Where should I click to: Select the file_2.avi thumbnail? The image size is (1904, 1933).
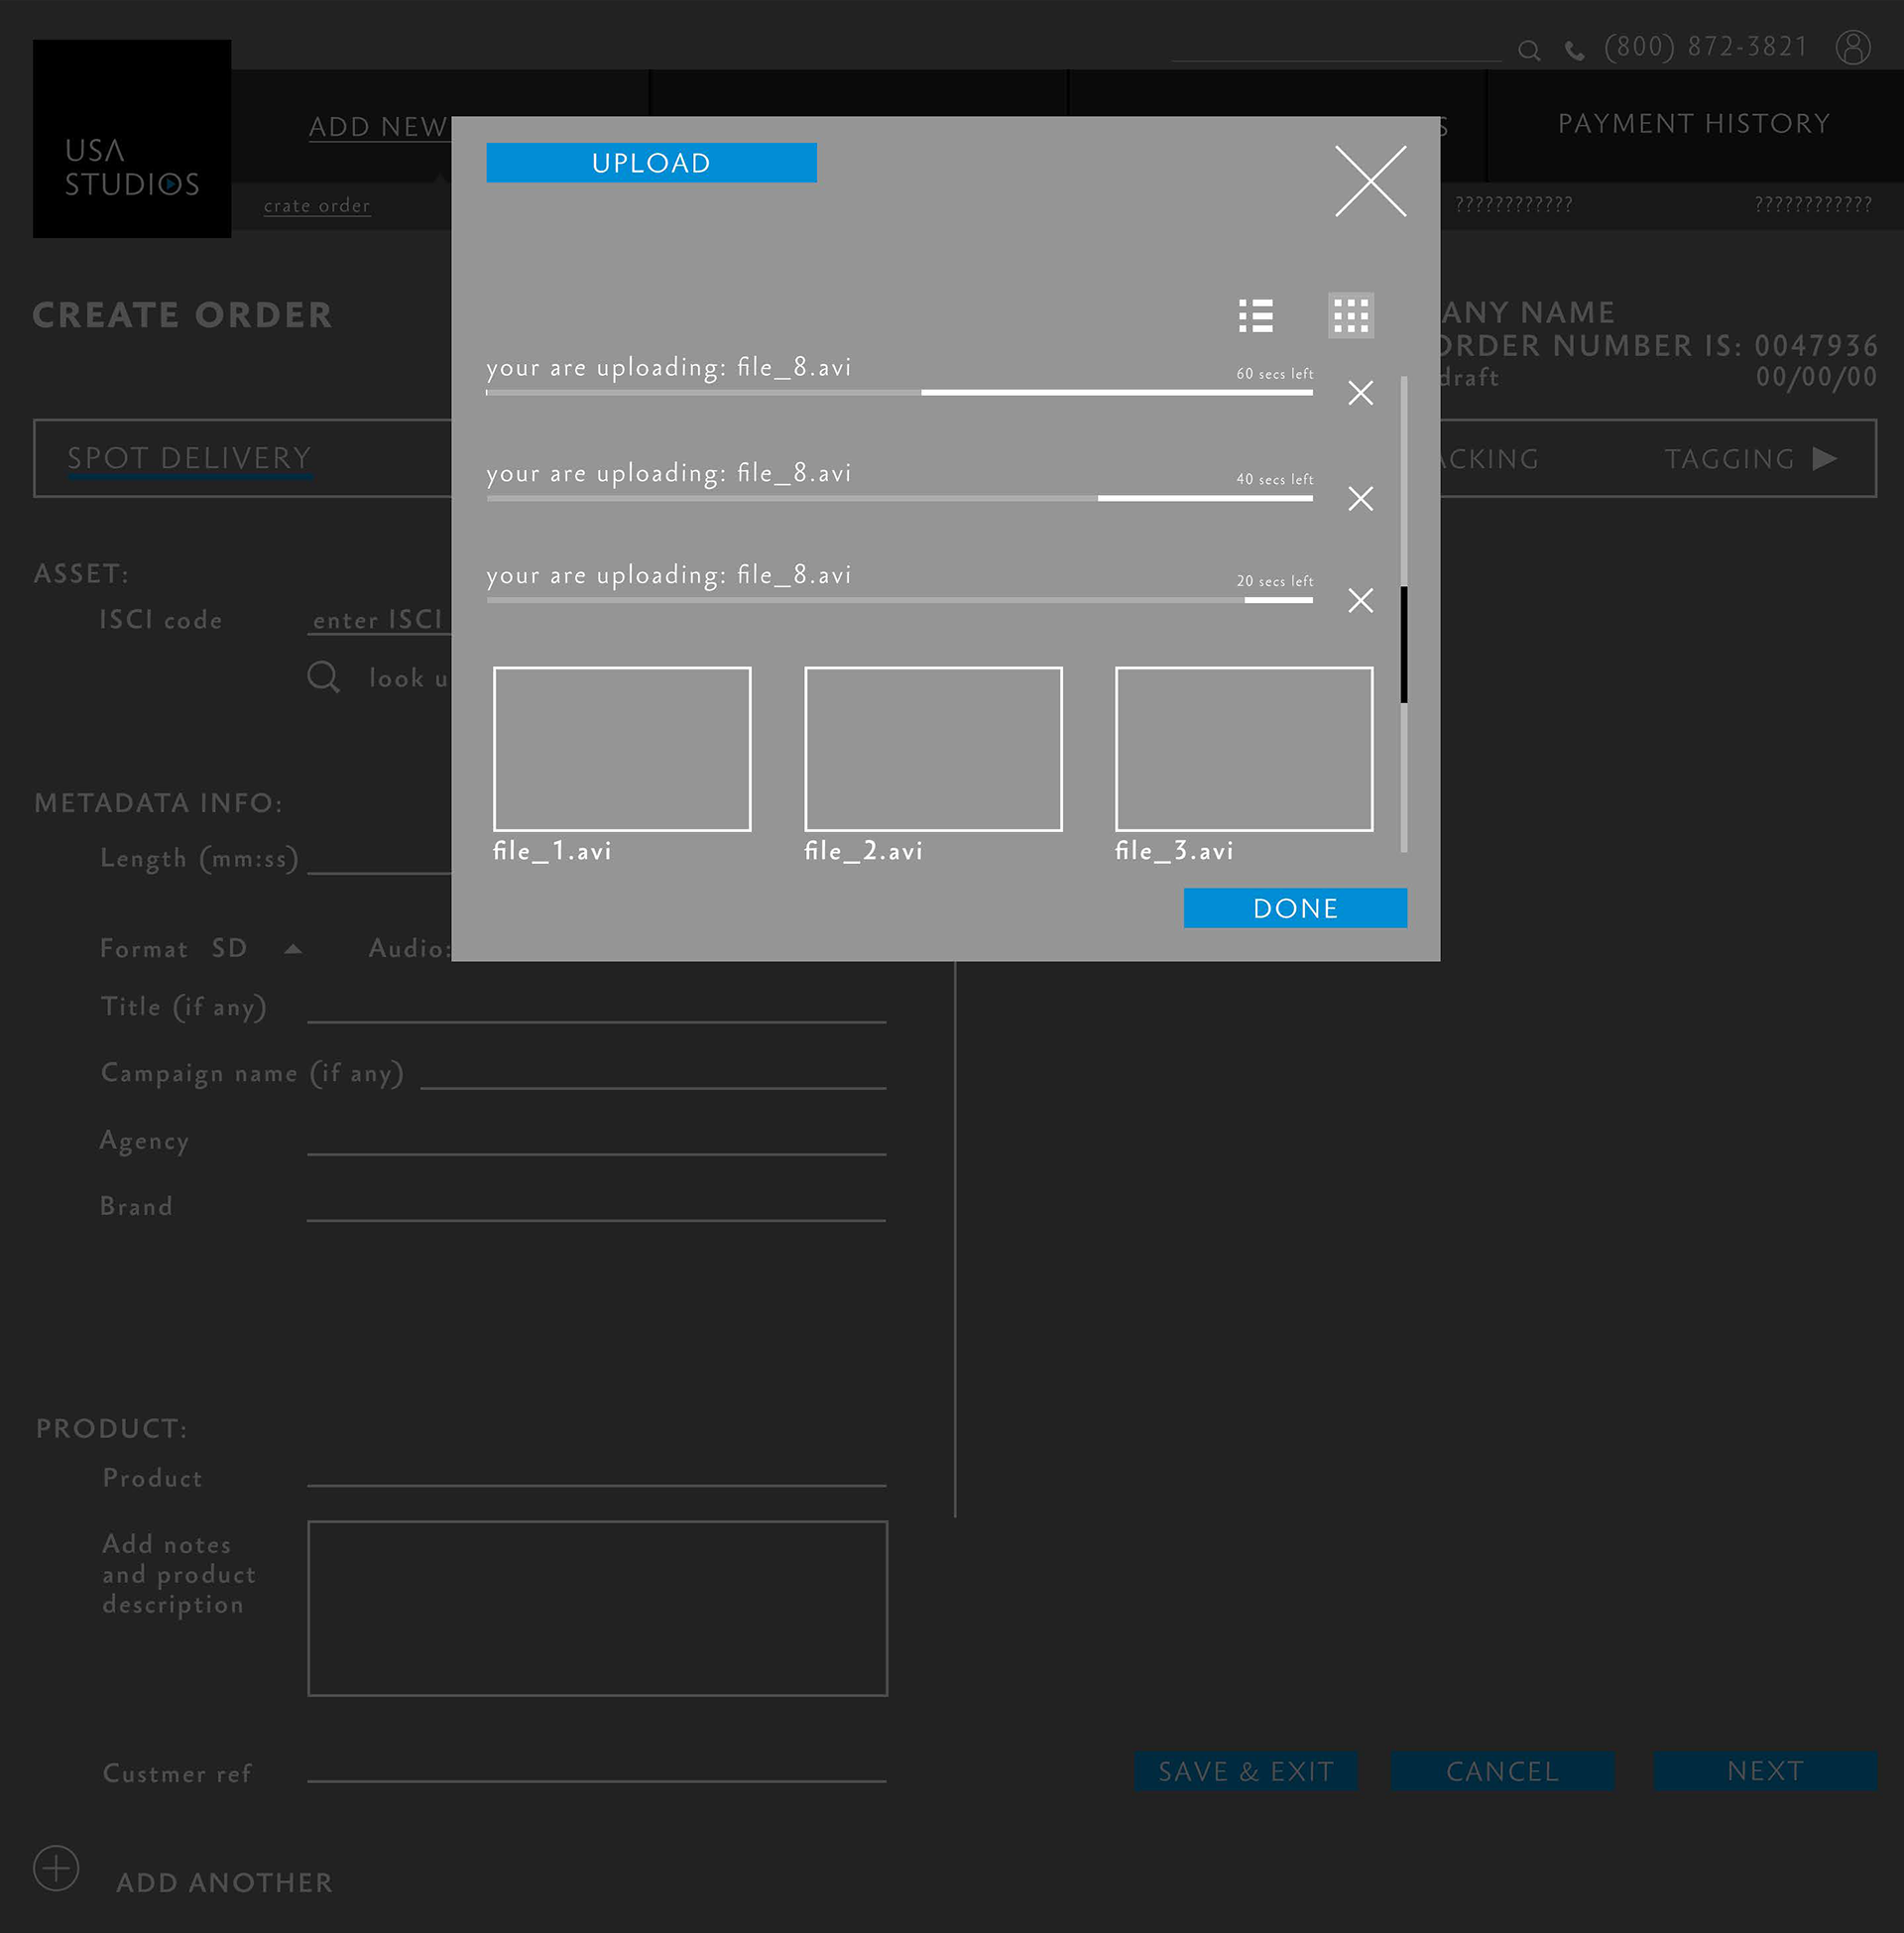coord(932,749)
